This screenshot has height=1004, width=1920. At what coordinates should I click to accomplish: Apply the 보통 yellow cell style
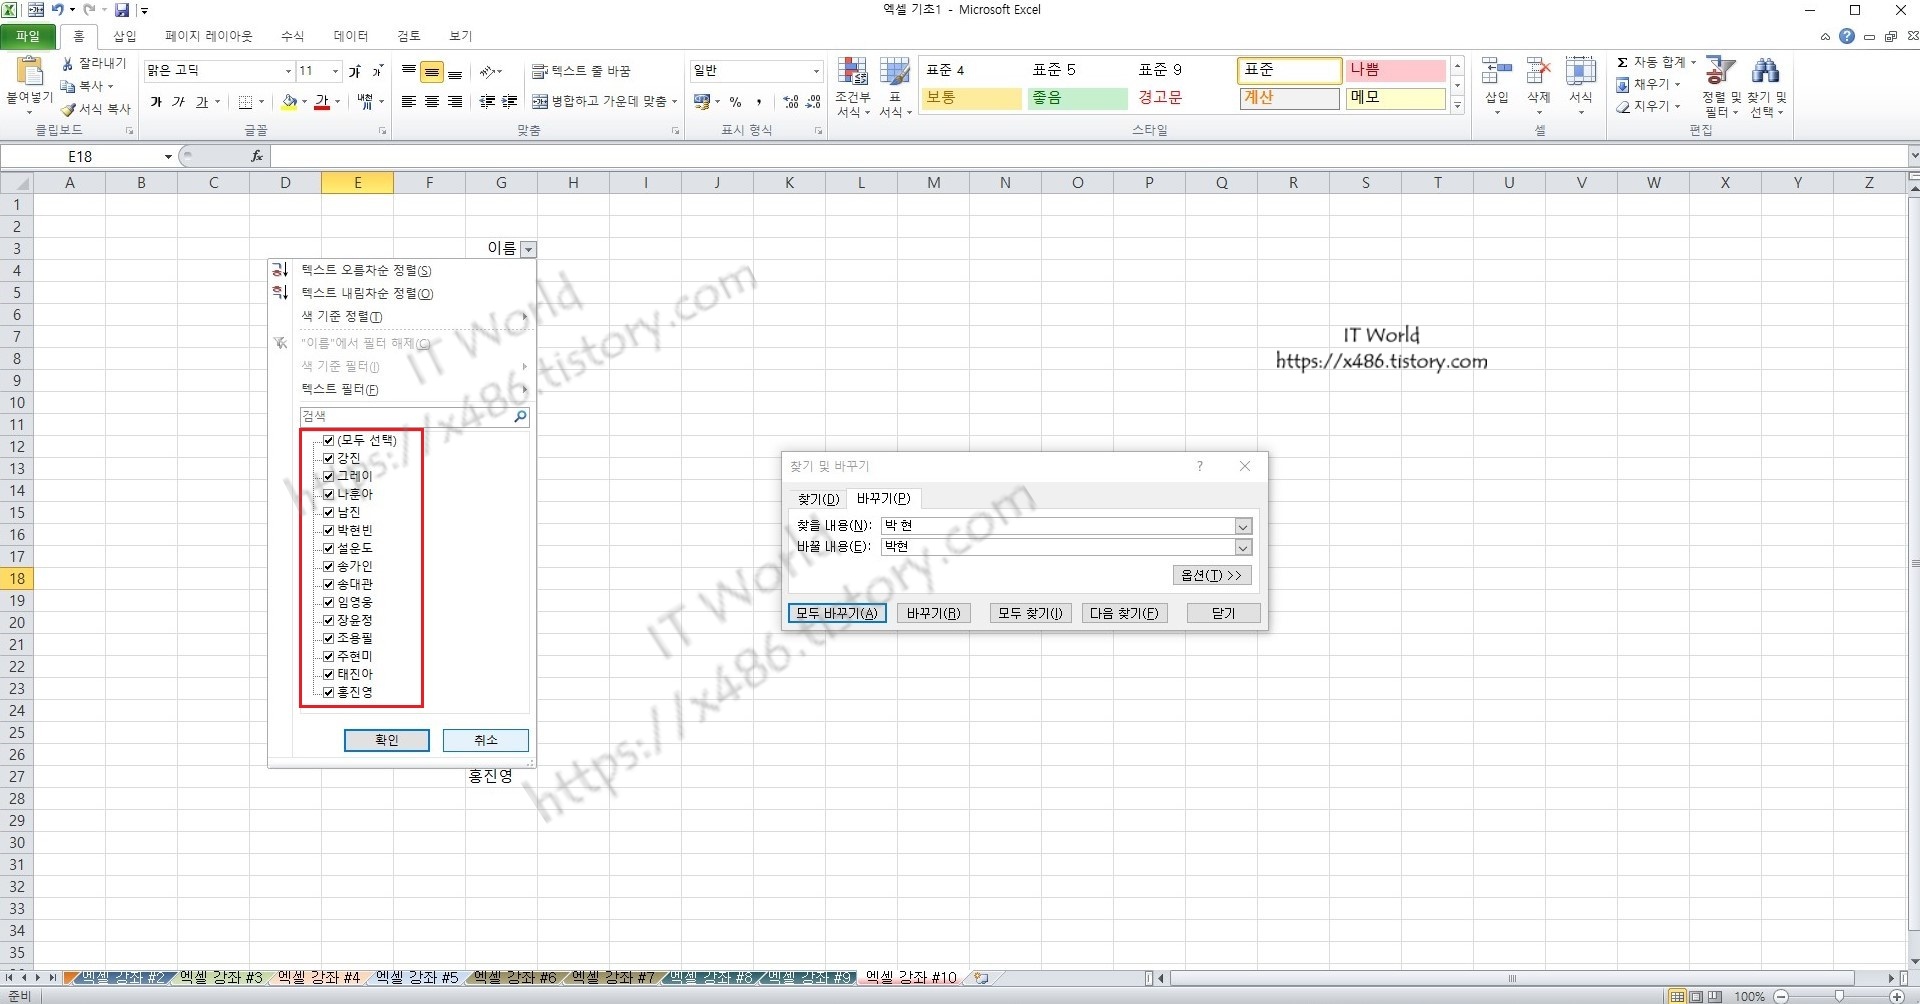click(x=971, y=98)
